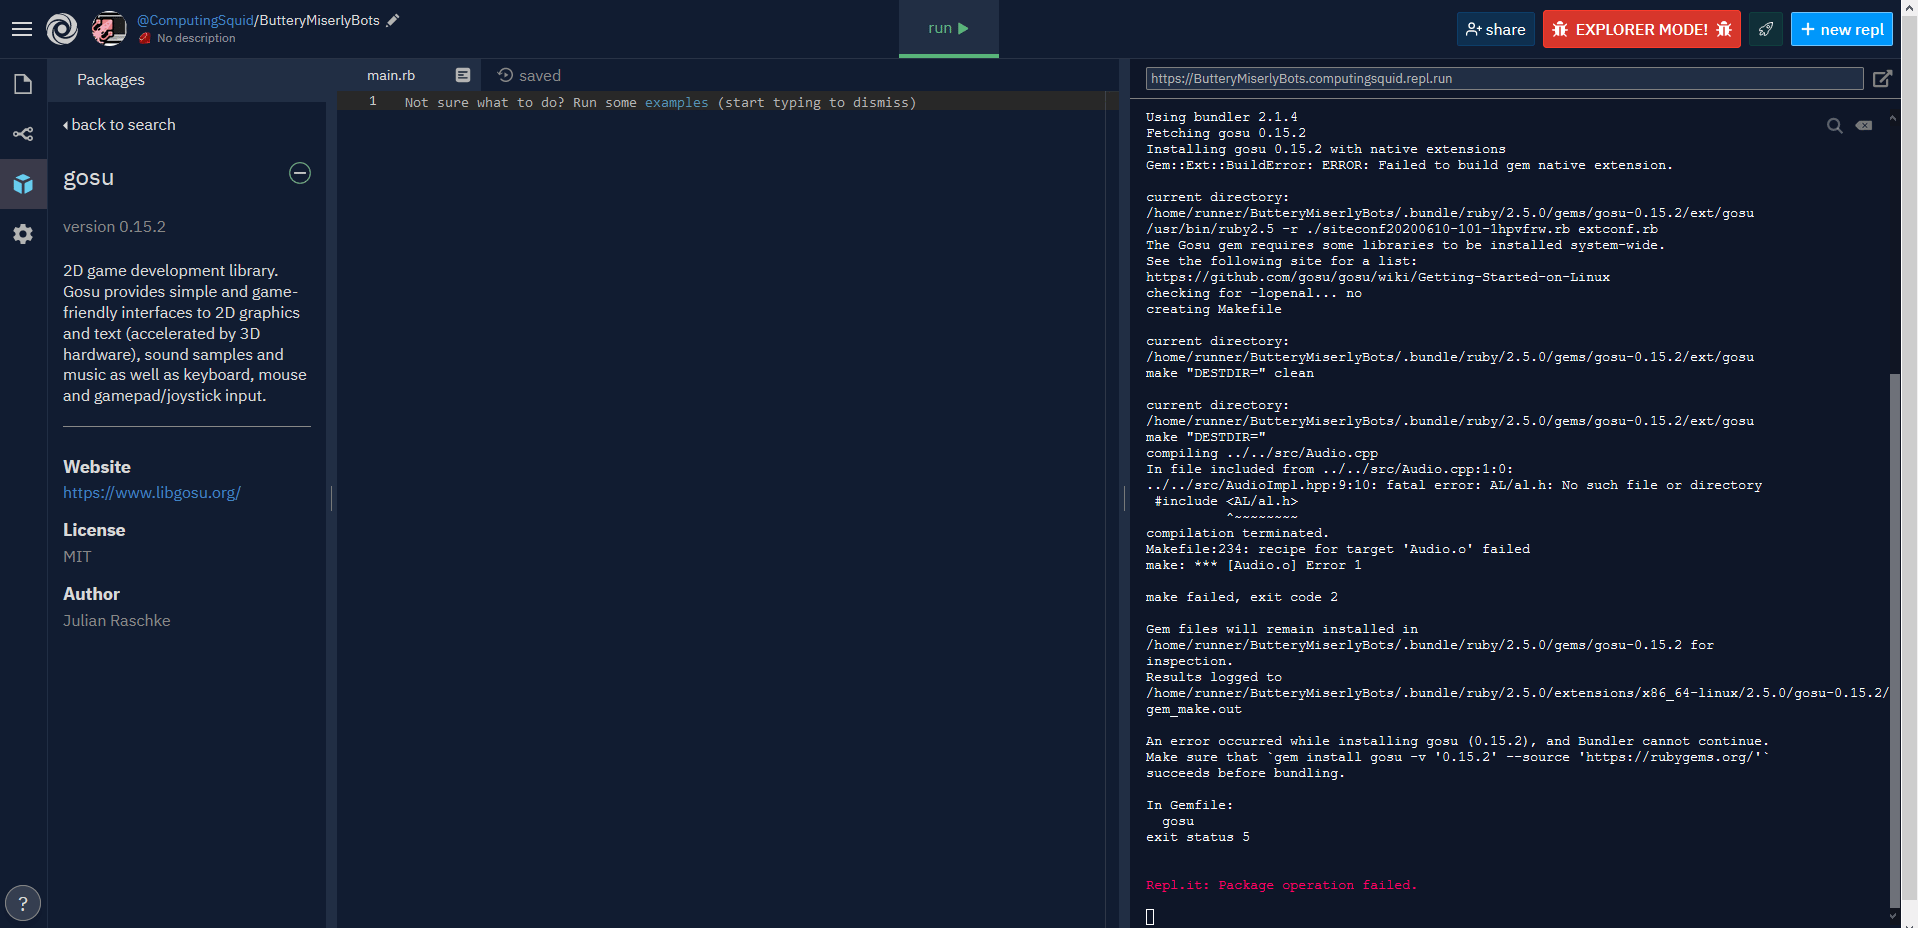Click the 'Packages' panel header
1918x928 pixels.
(x=111, y=79)
